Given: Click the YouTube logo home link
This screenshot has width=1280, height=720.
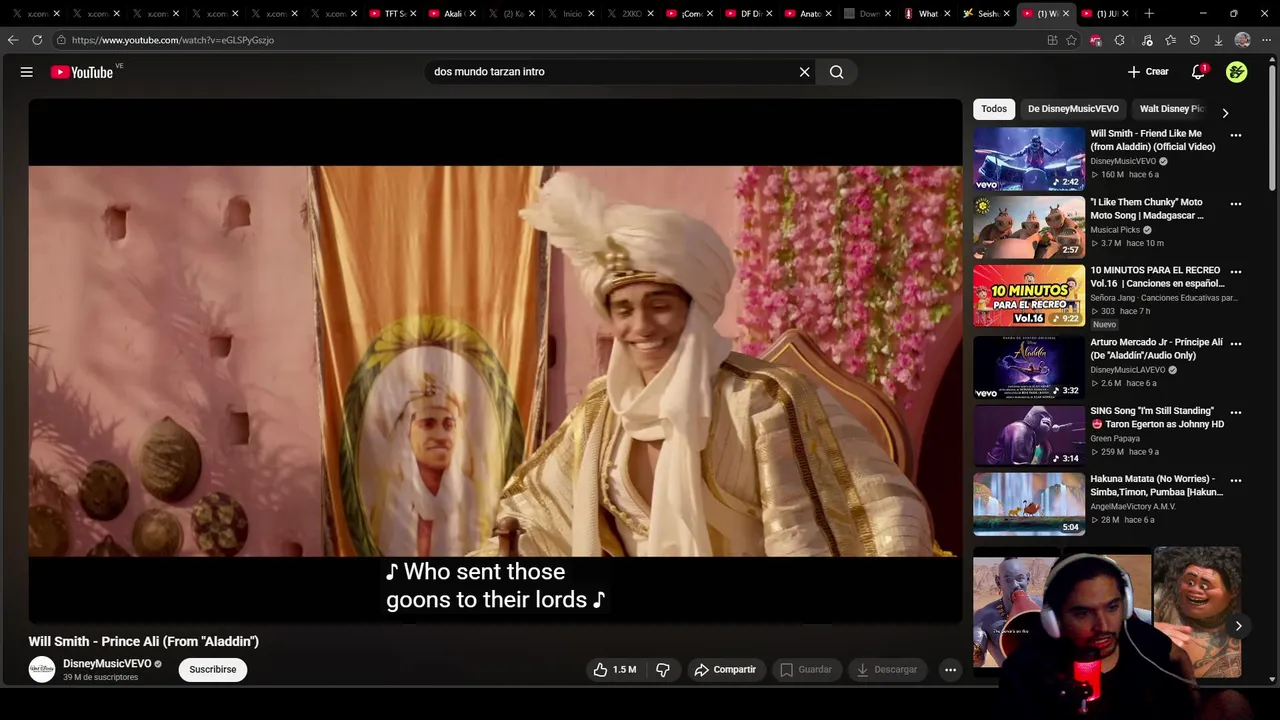Looking at the screenshot, I should (82, 72).
